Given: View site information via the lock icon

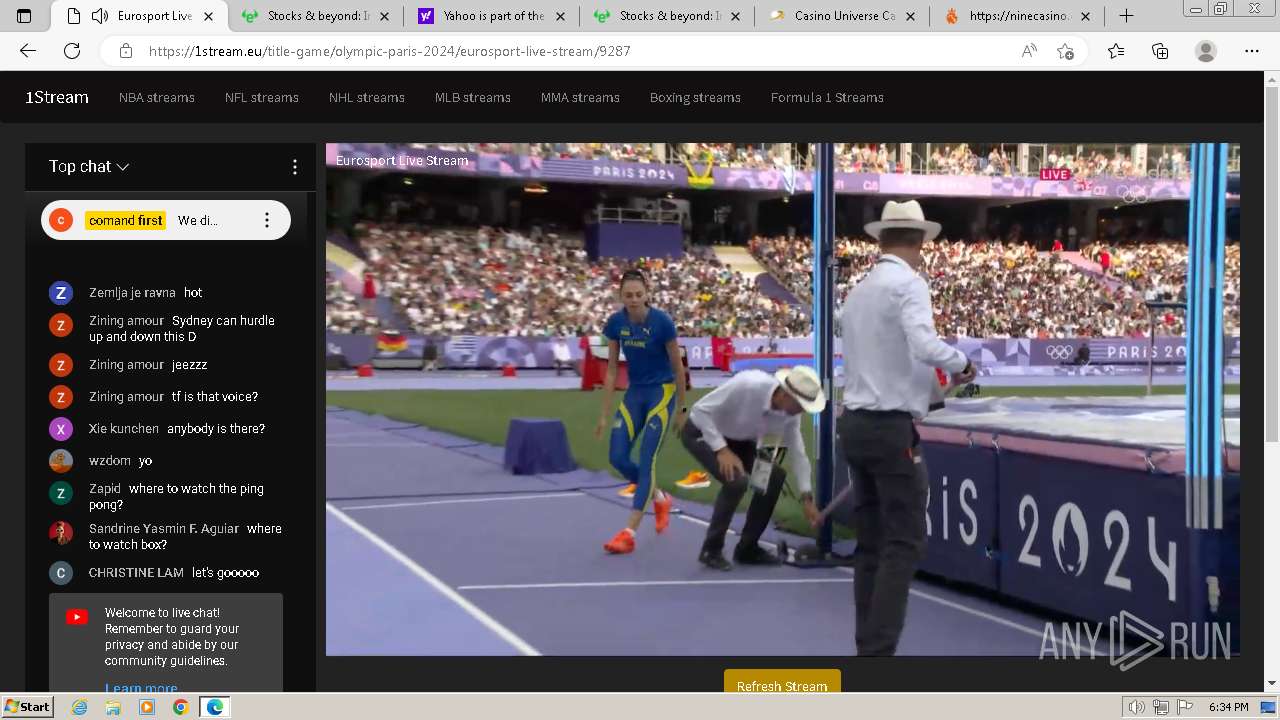Looking at the screenshot, I should coord(125,51).
